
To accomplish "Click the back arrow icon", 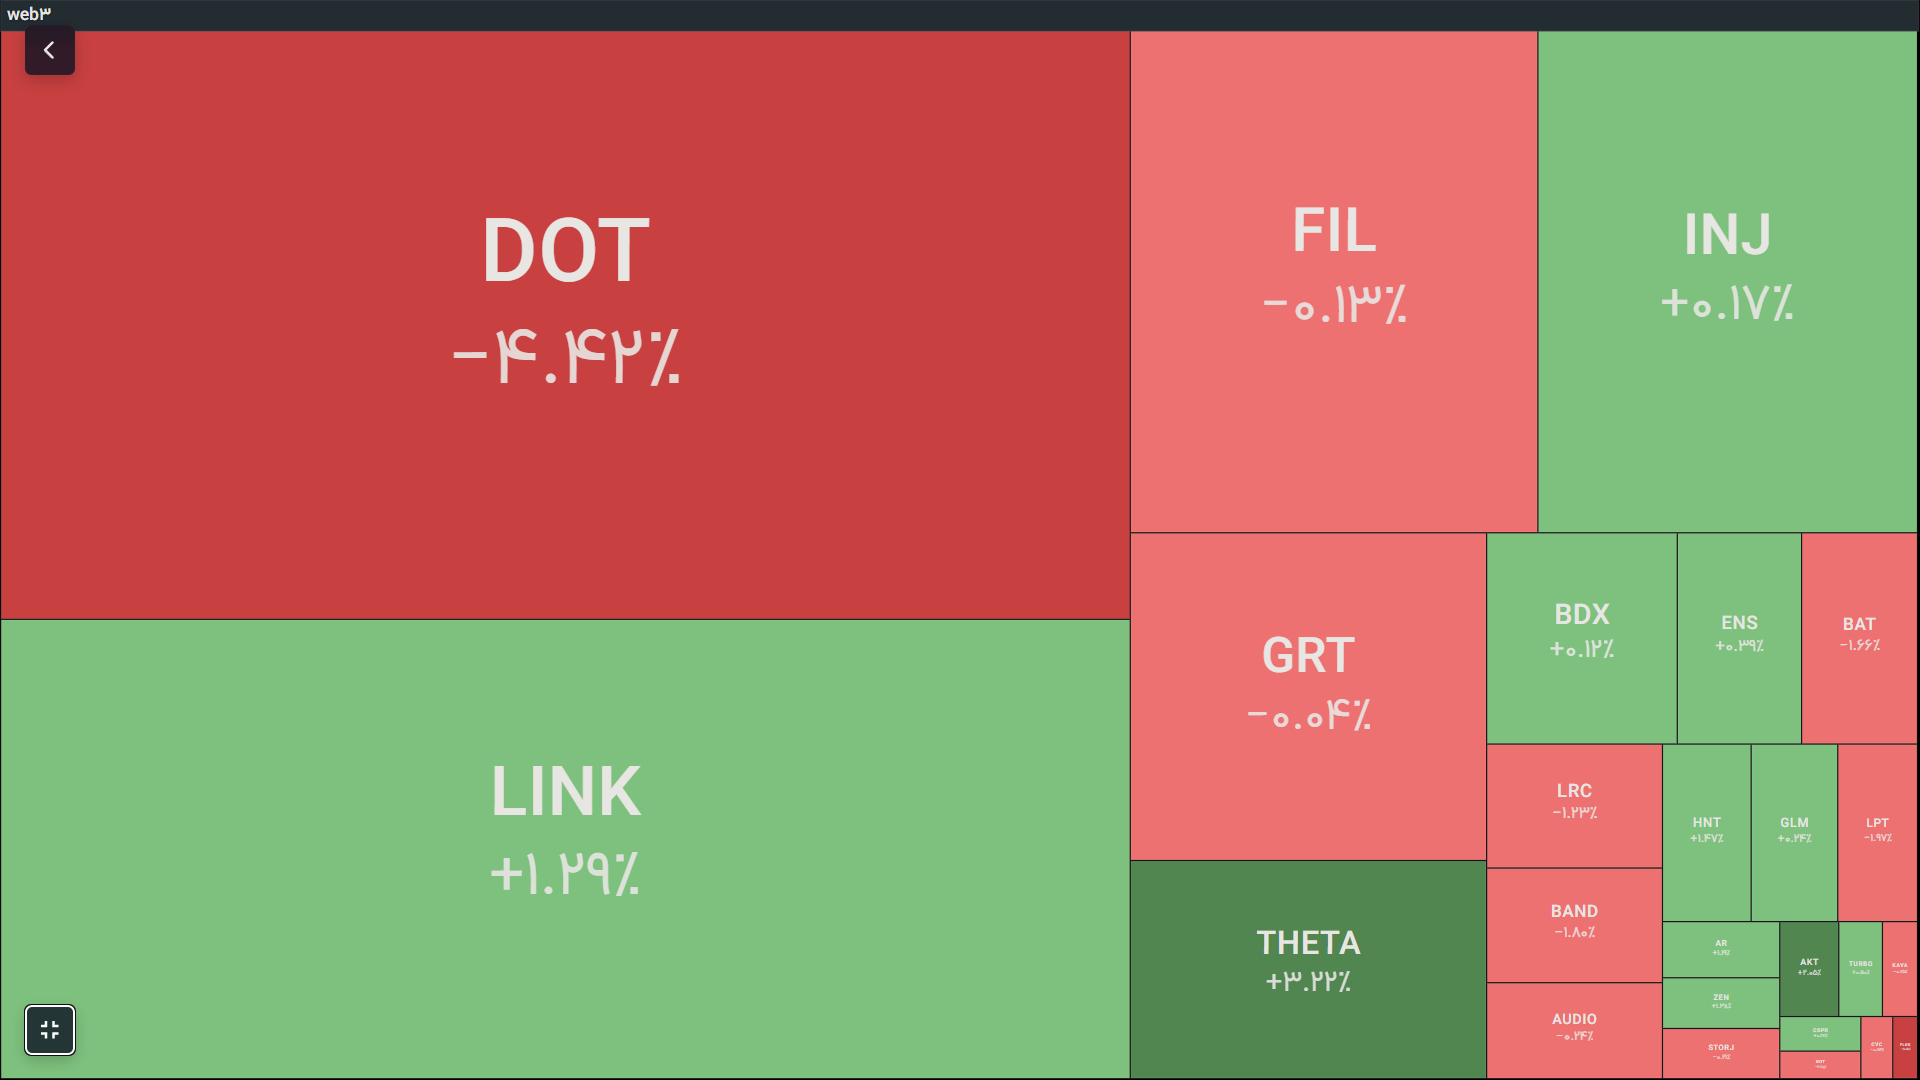I will (x=49, y=50).
